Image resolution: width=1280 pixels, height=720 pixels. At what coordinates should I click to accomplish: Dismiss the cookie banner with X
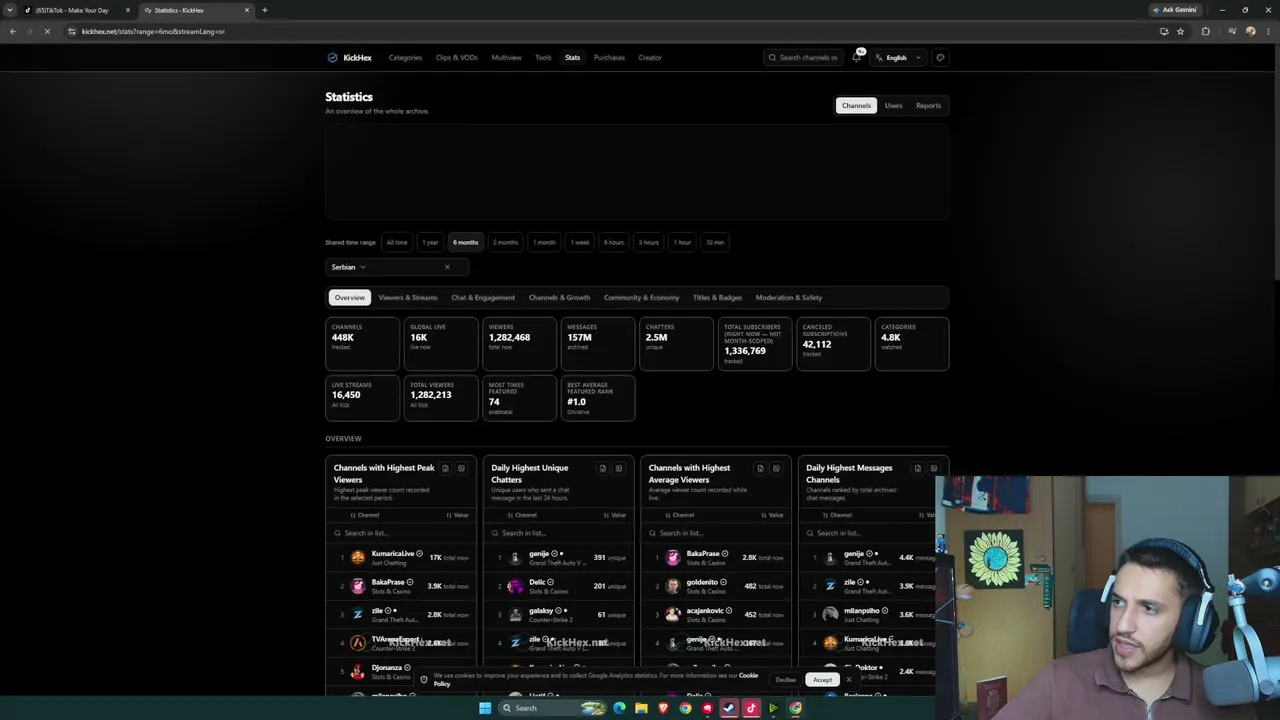click(x=848, y=680)
